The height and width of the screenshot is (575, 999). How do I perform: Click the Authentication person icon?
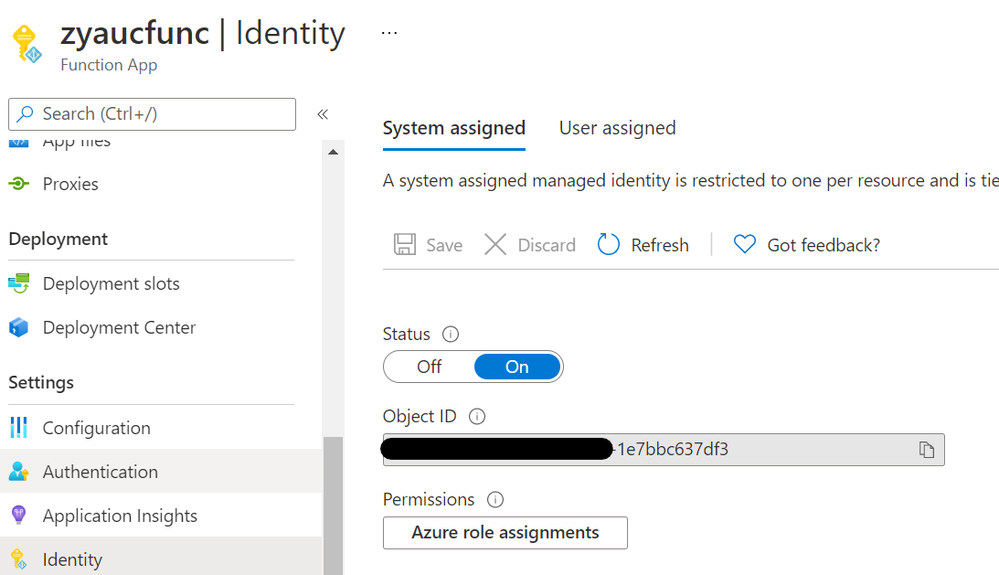pyautogui.click(x=18, y=472)
